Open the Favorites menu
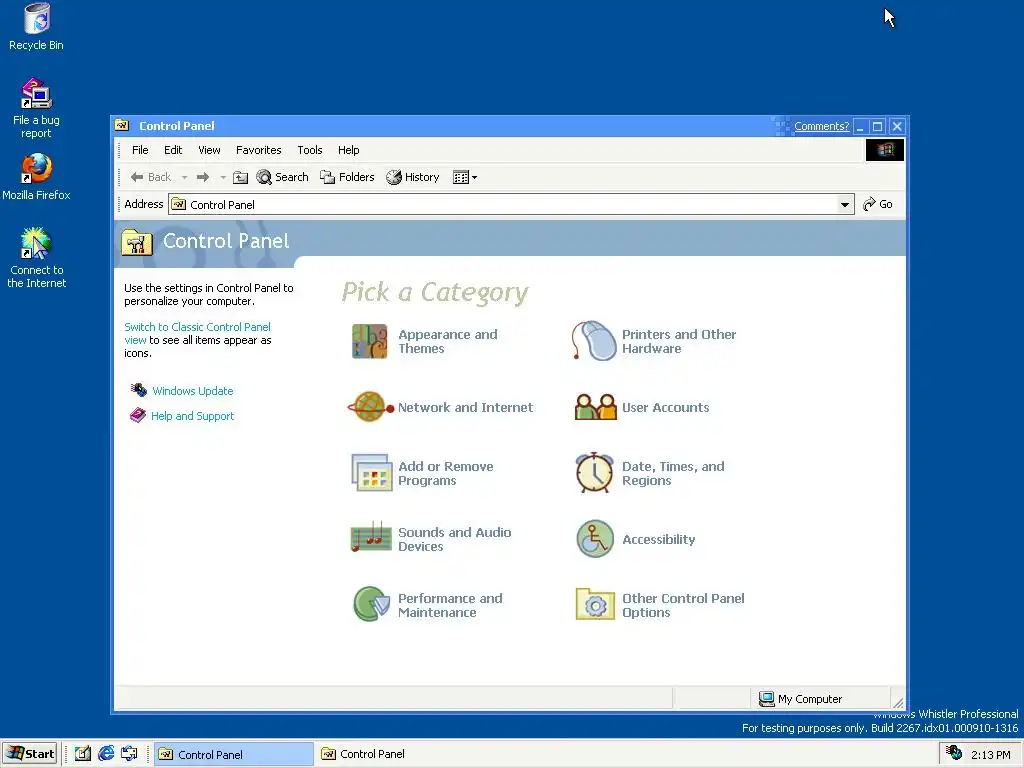This screenshot has height=768, width=1024. tap(259, 150)
